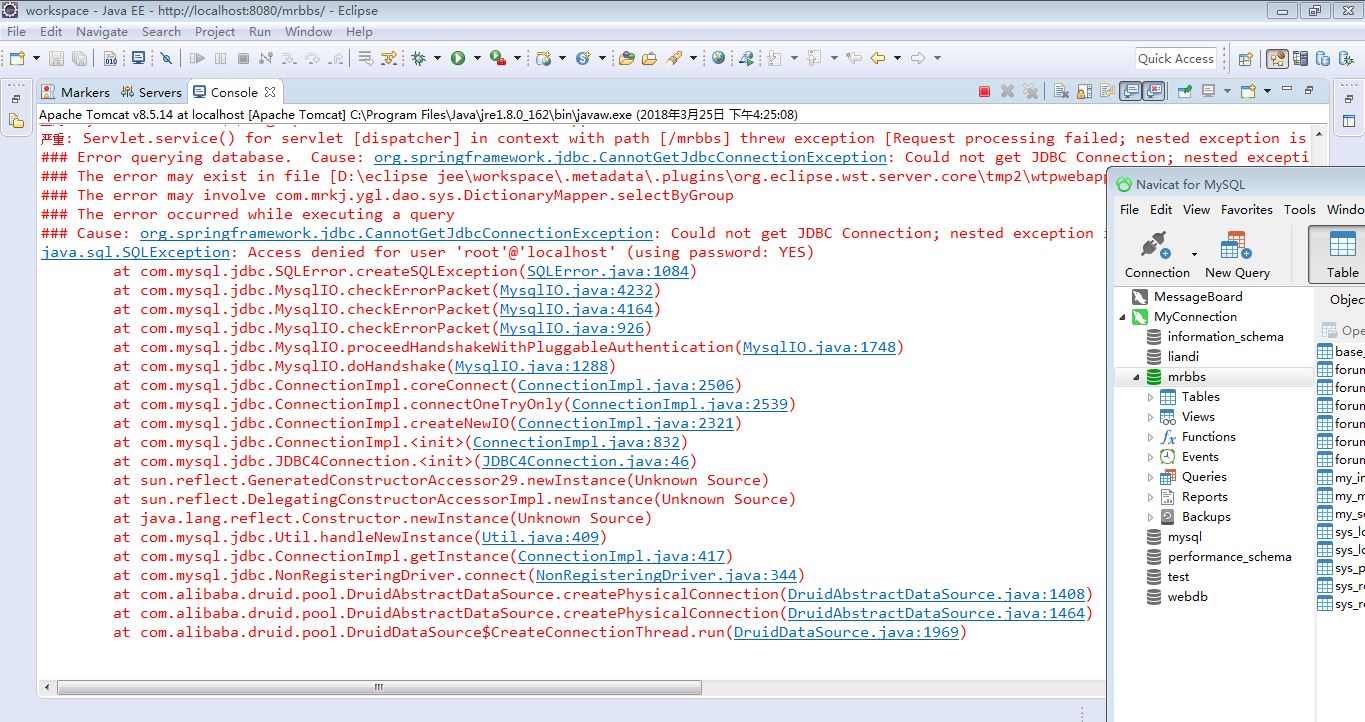The height and width of the screenshot is (722, 1365).
Task: Terminate the running Tomcat process in Console
Action: coord(984,92)
